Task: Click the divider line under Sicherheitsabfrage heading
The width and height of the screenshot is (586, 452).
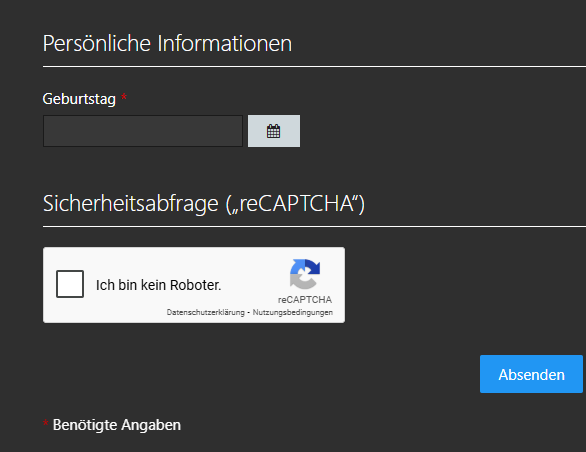Action: (314, 227)
